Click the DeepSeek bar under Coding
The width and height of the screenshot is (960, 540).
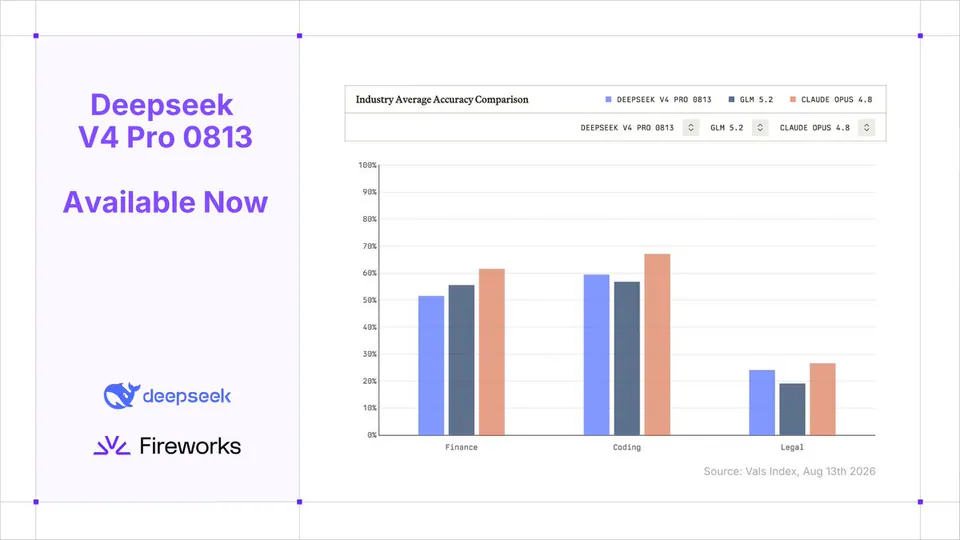click(596, 355)
